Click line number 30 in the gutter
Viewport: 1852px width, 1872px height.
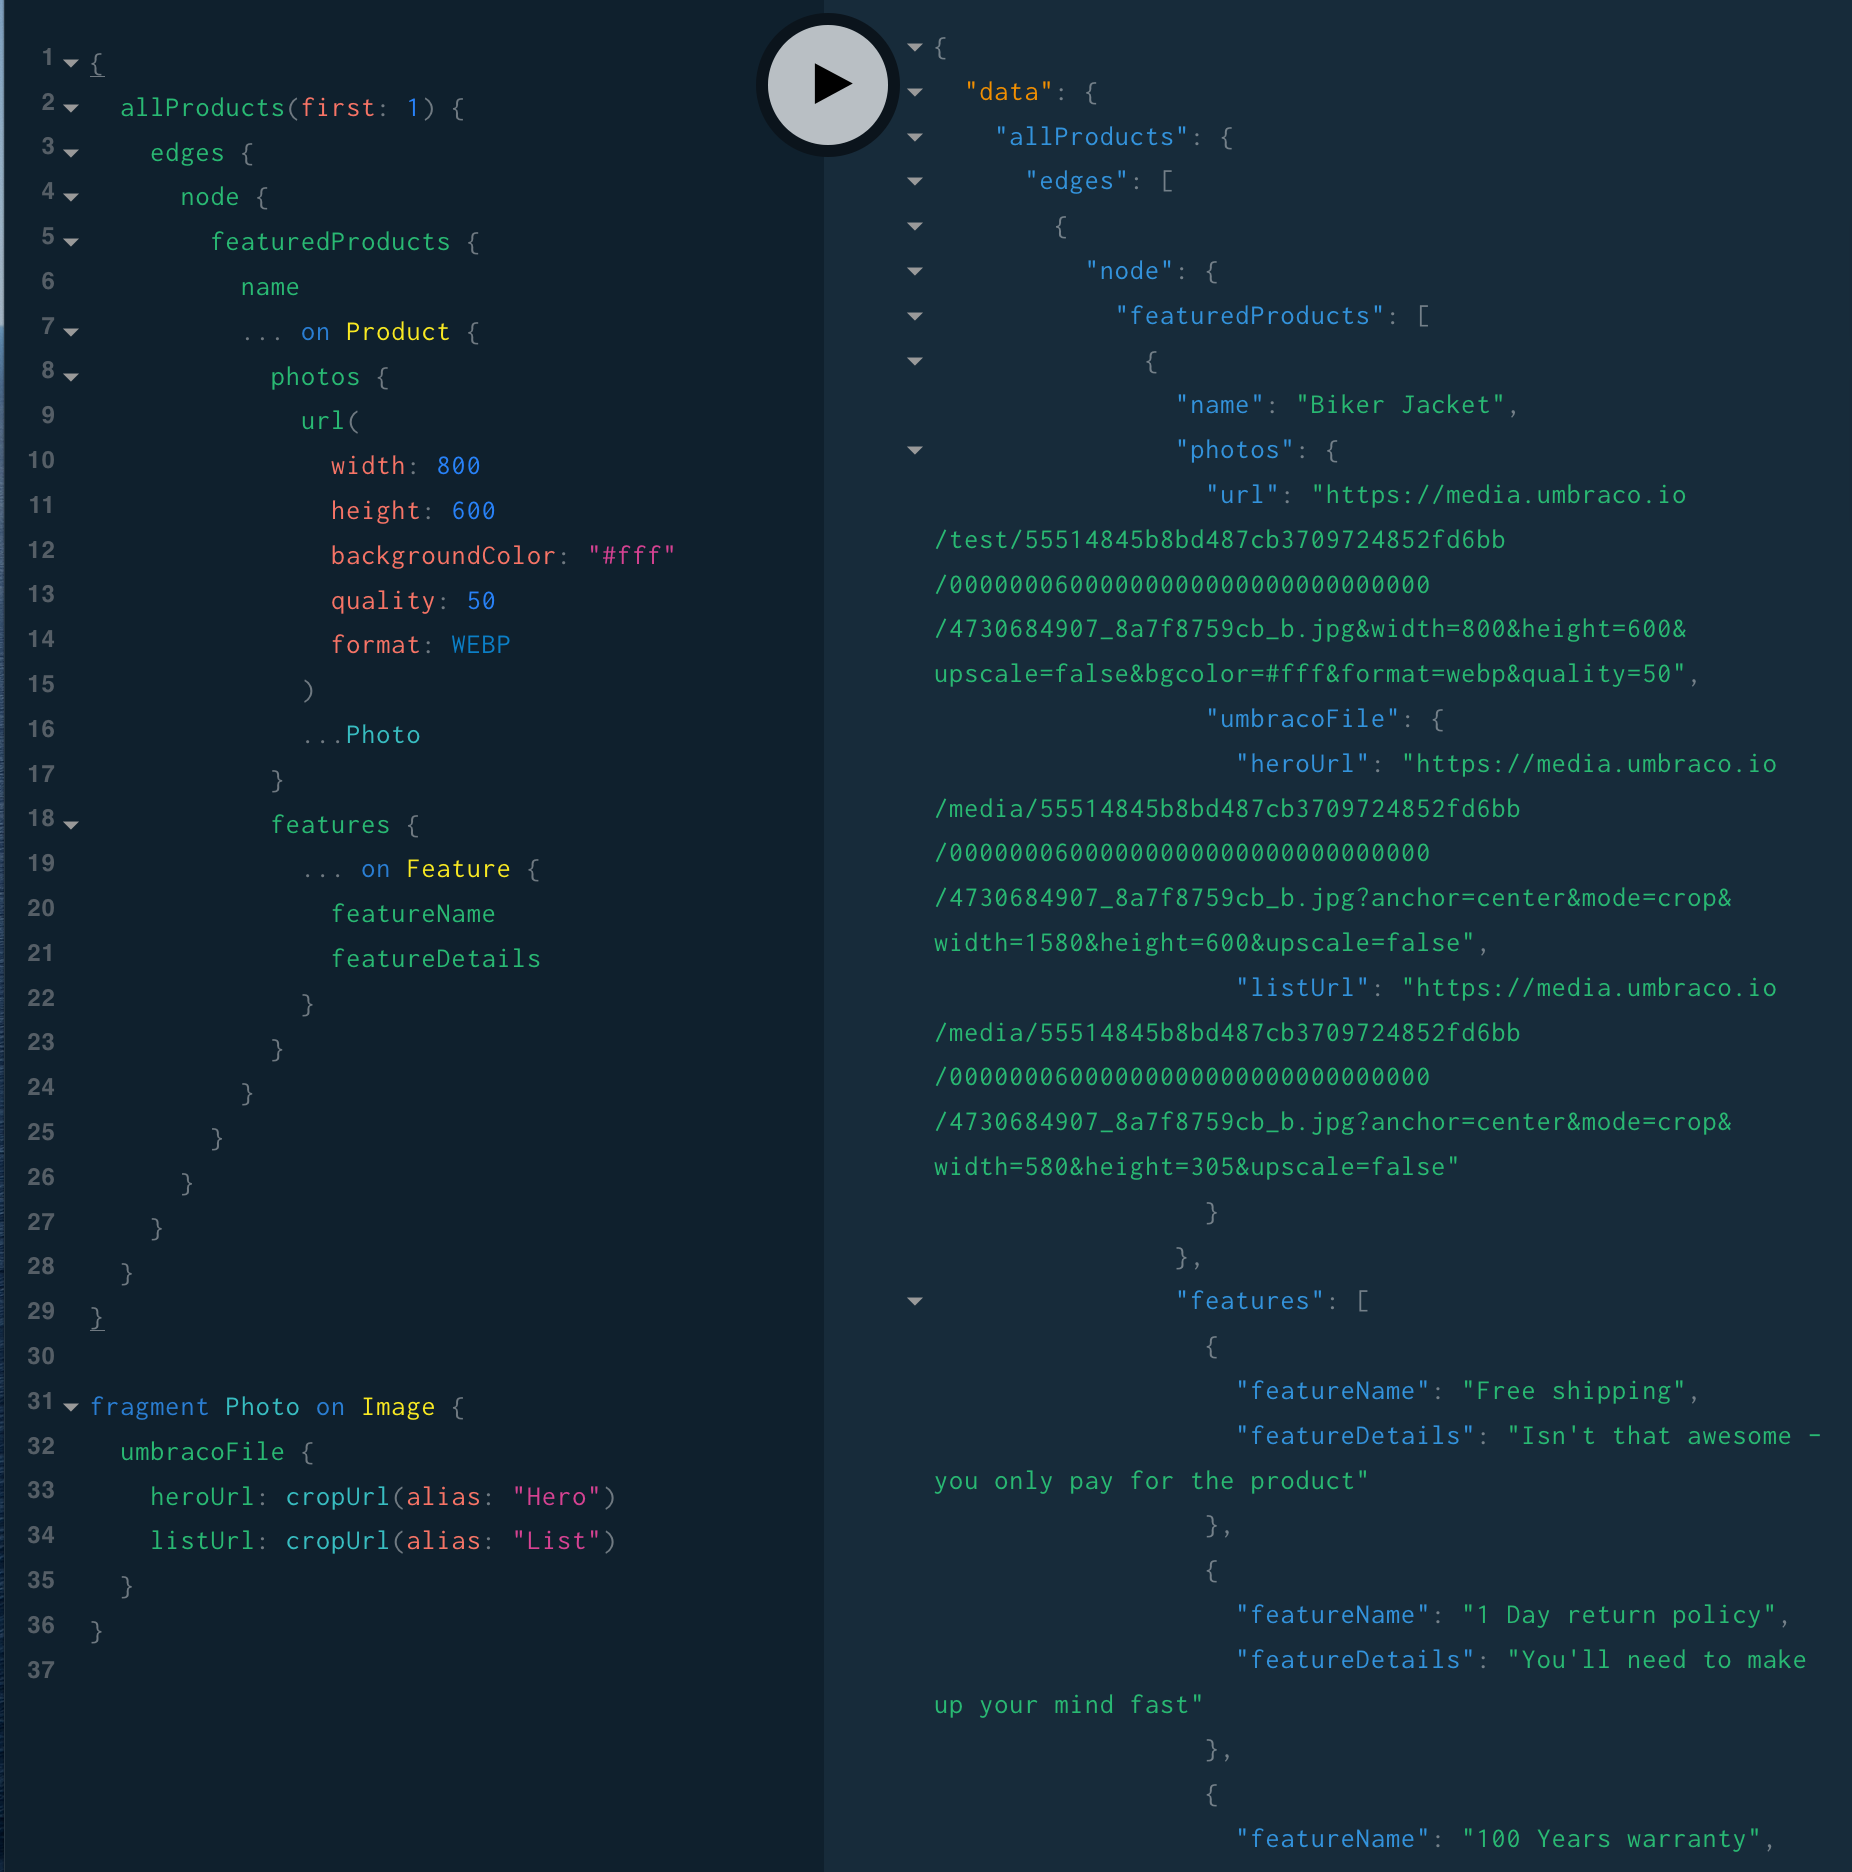[41, 1356]
